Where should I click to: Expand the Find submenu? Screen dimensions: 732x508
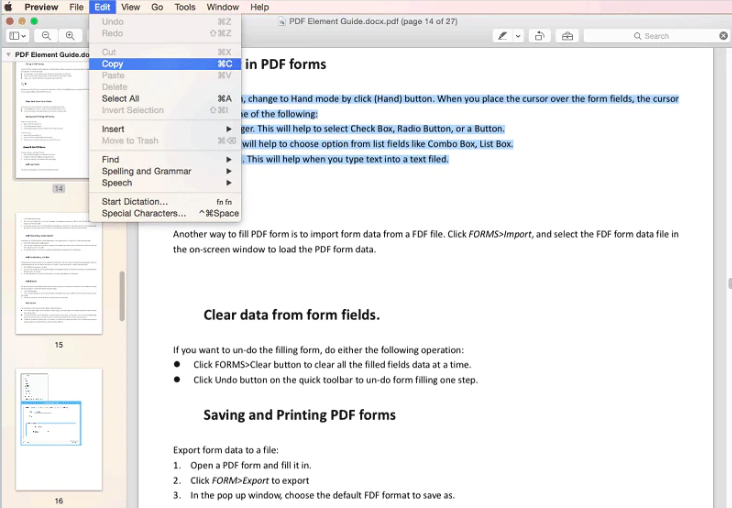[165, 159]
